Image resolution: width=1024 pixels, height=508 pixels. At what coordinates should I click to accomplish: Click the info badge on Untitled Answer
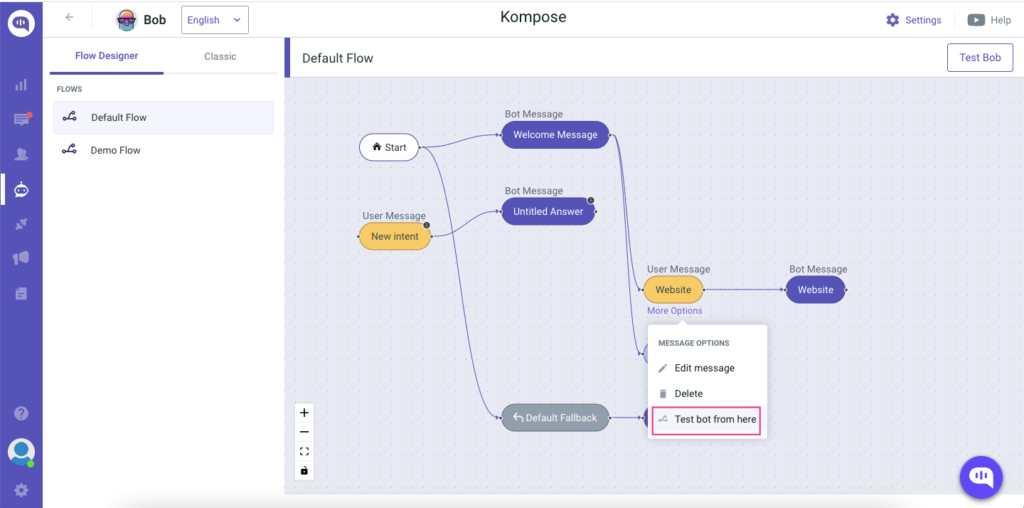(x=590, y=200)
